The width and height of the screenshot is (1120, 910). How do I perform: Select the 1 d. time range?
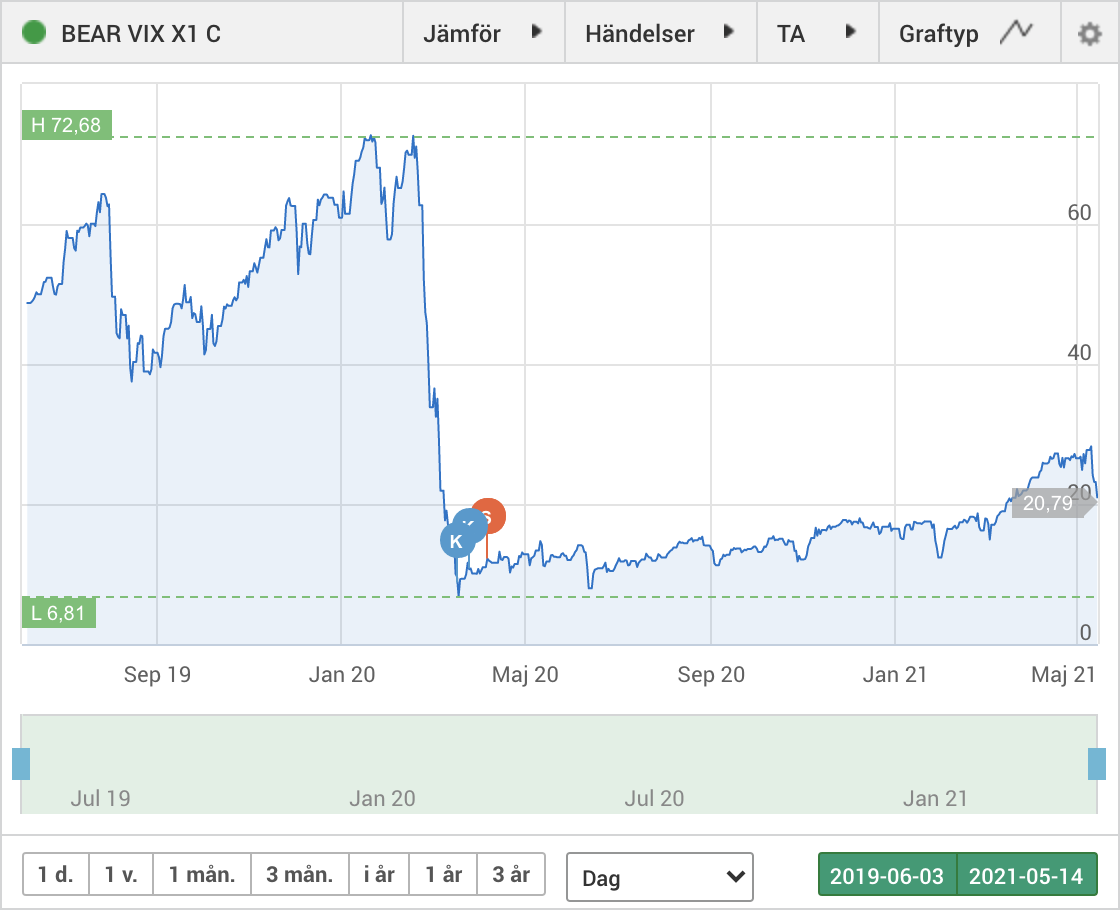(56, 875)
